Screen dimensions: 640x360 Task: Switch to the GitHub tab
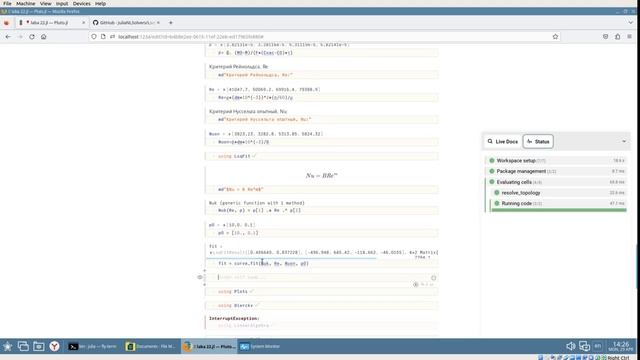[126, 23]
